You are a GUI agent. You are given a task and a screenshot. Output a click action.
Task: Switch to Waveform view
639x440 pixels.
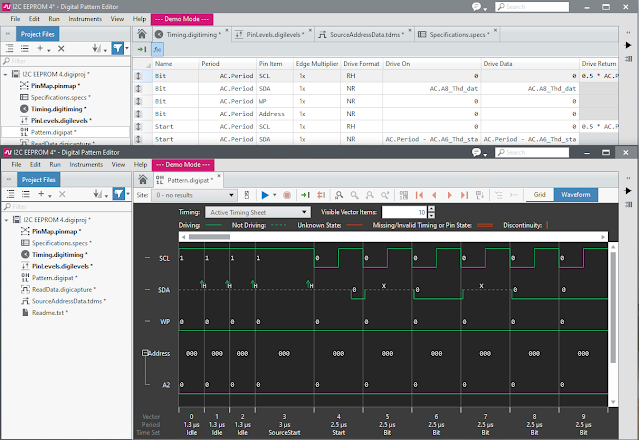[x=575, y=195]
